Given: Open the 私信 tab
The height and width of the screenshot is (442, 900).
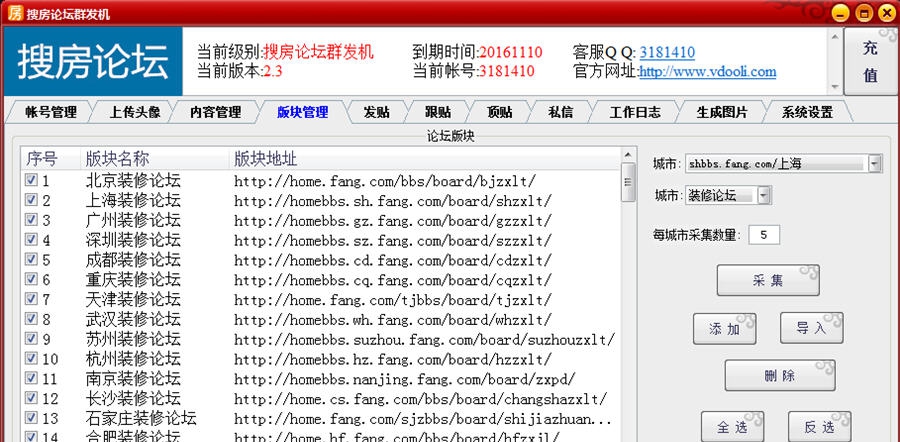Looking at the screenshot, I should click(x=561, y=112).
